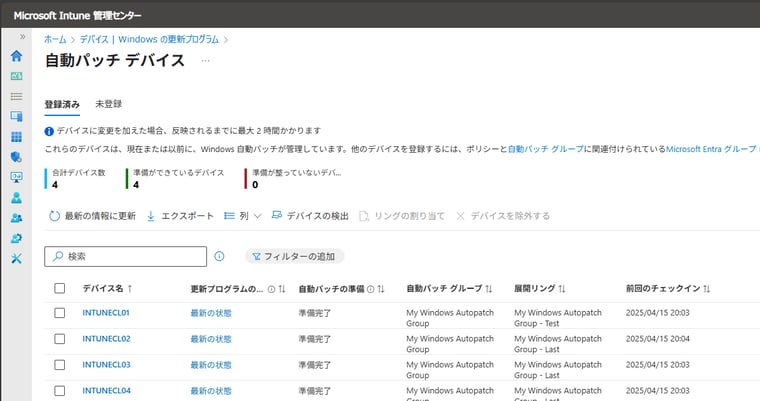
Task: Check the INTUNECL02 row checkbox
Action: coord(60,339)
